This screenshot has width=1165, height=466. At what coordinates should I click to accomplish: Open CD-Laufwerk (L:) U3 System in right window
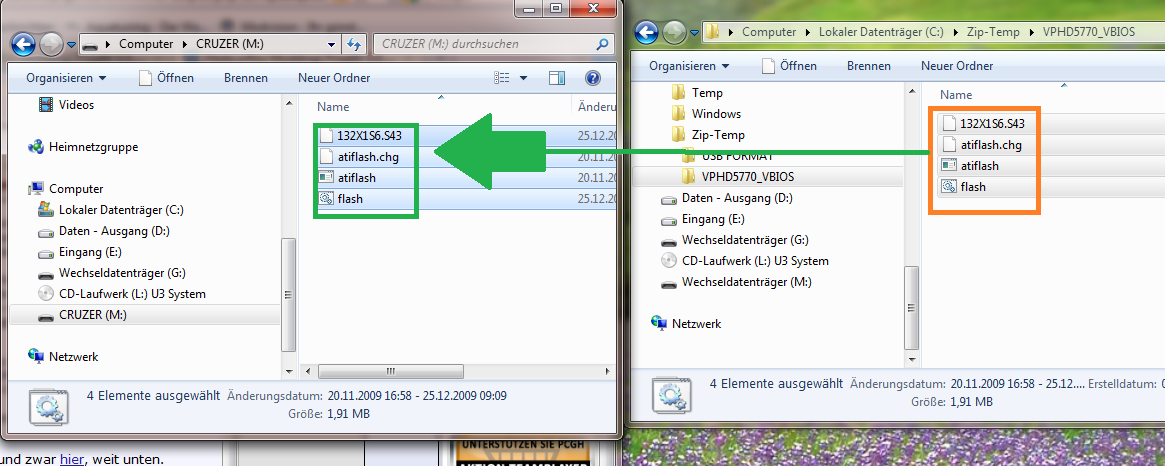(x=744, y=261)
